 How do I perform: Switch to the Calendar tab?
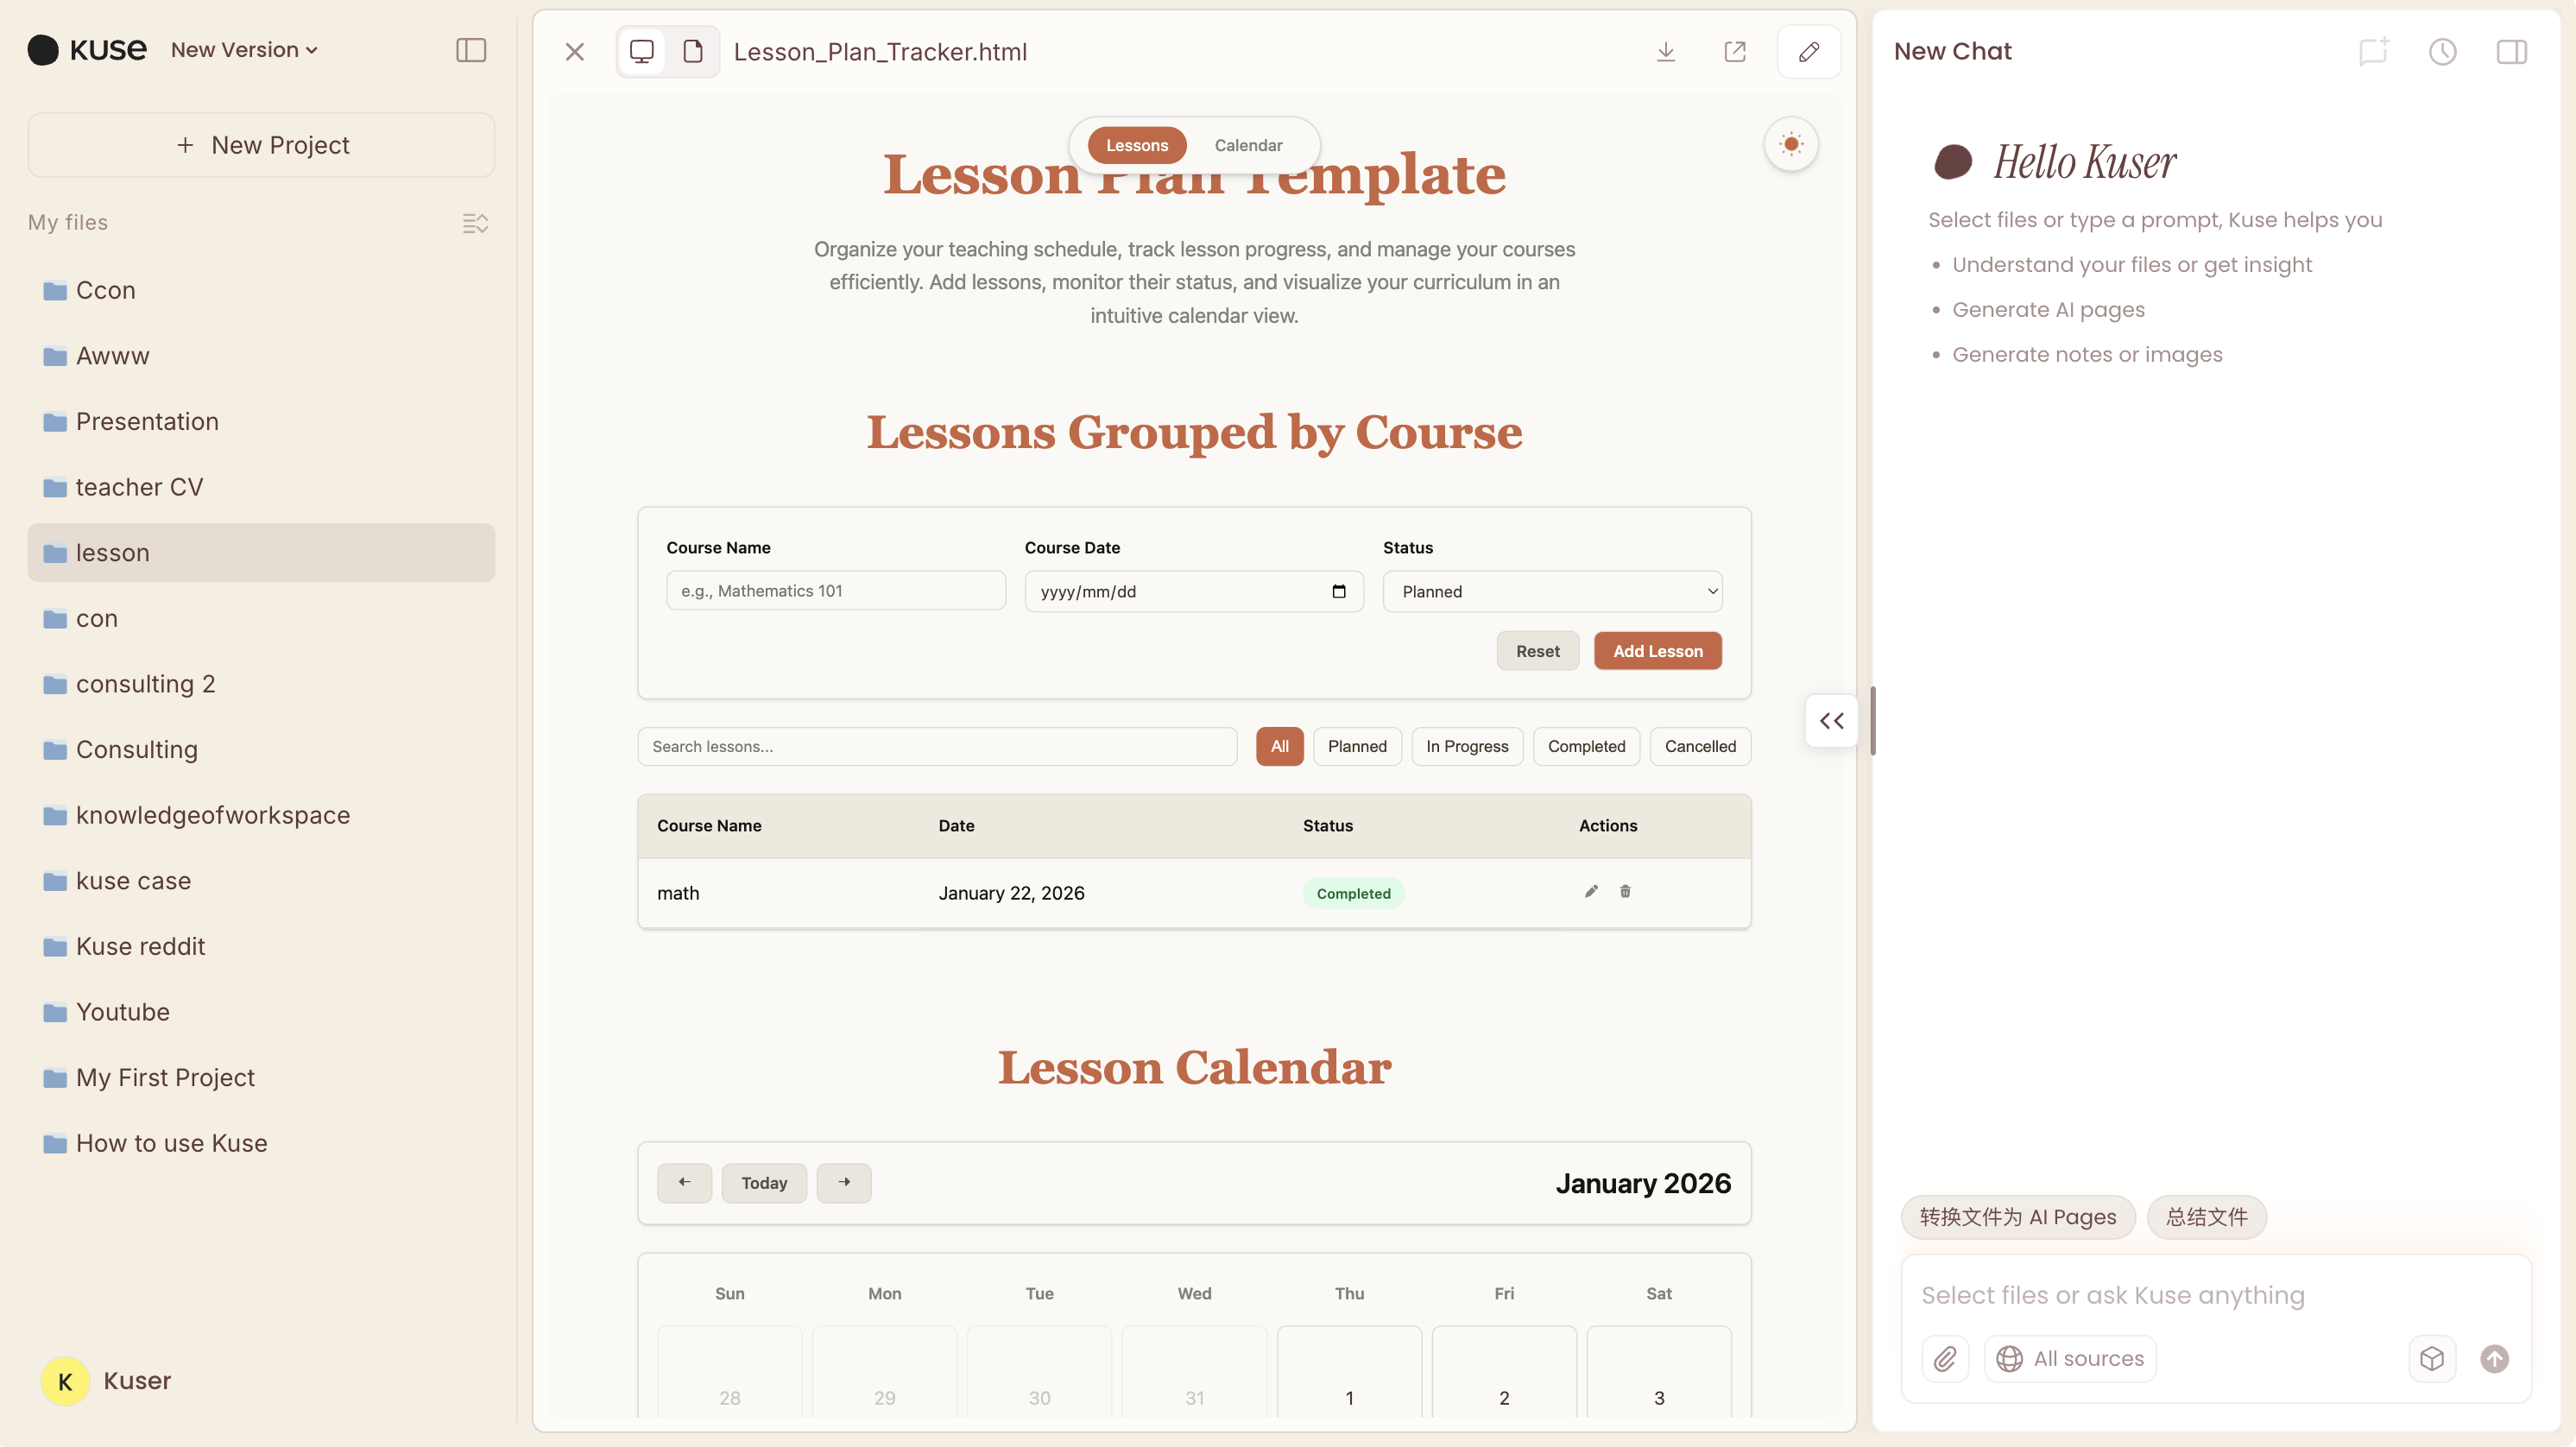[x=1247, y=144]
